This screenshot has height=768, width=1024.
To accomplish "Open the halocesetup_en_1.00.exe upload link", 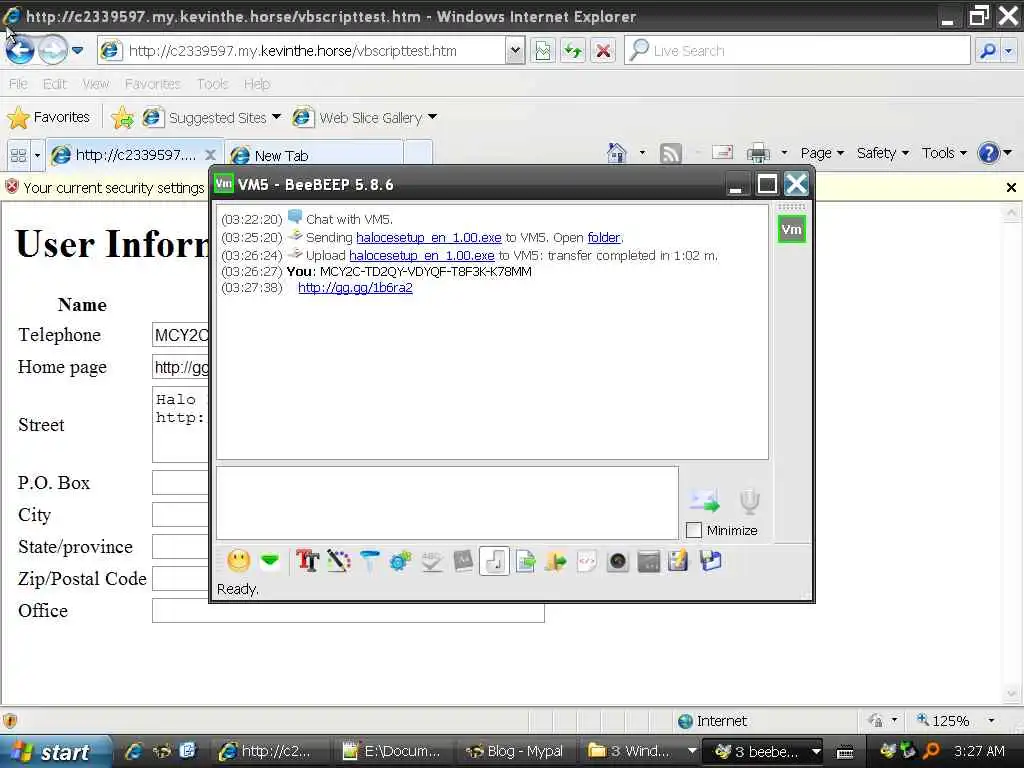I will click(x=422, y=255).
